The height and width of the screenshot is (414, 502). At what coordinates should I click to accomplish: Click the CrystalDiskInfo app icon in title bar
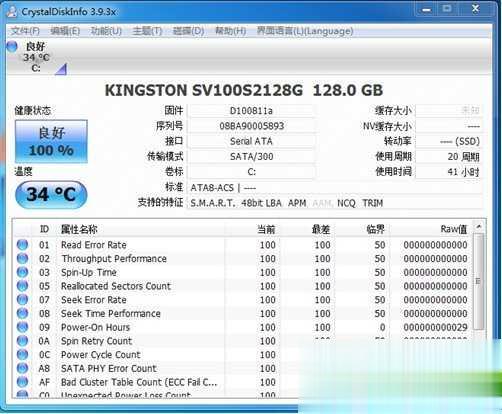coord(12,12)
